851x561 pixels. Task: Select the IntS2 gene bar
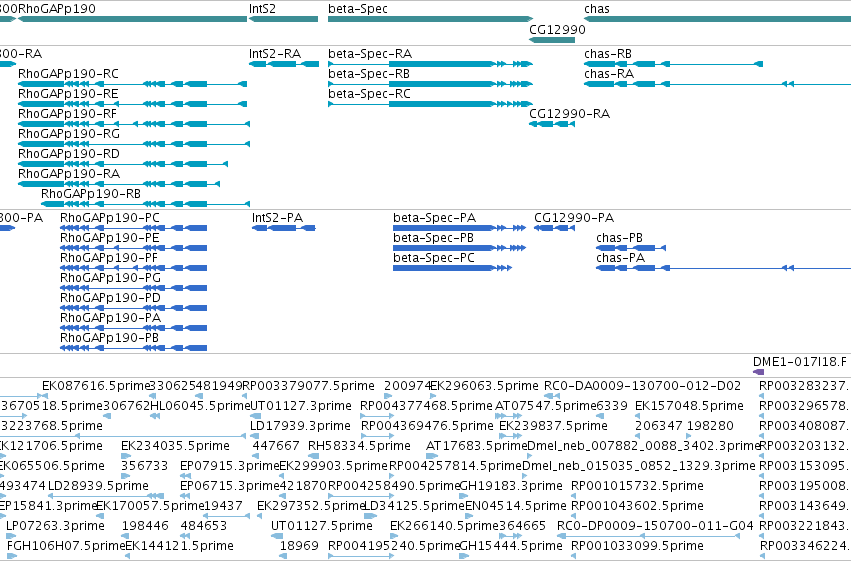click(283, 19)
